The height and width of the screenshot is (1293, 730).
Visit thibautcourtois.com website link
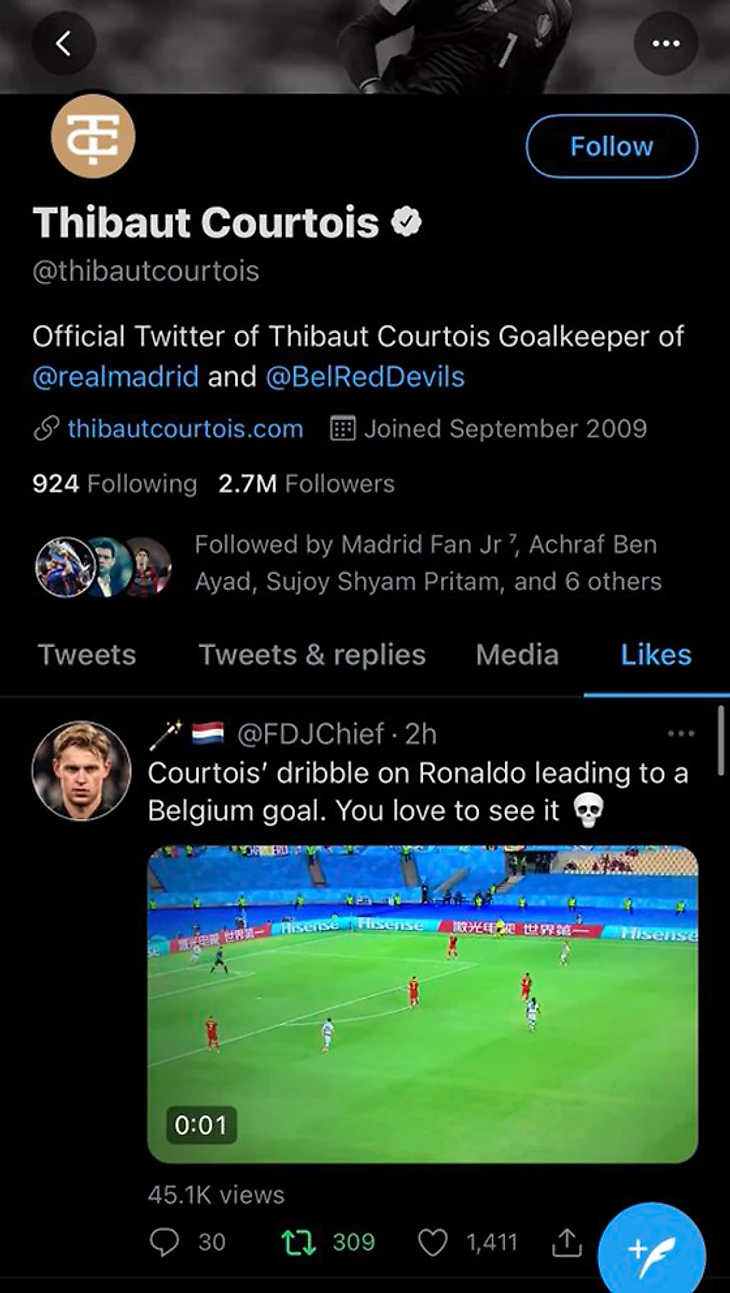point(185,429)
